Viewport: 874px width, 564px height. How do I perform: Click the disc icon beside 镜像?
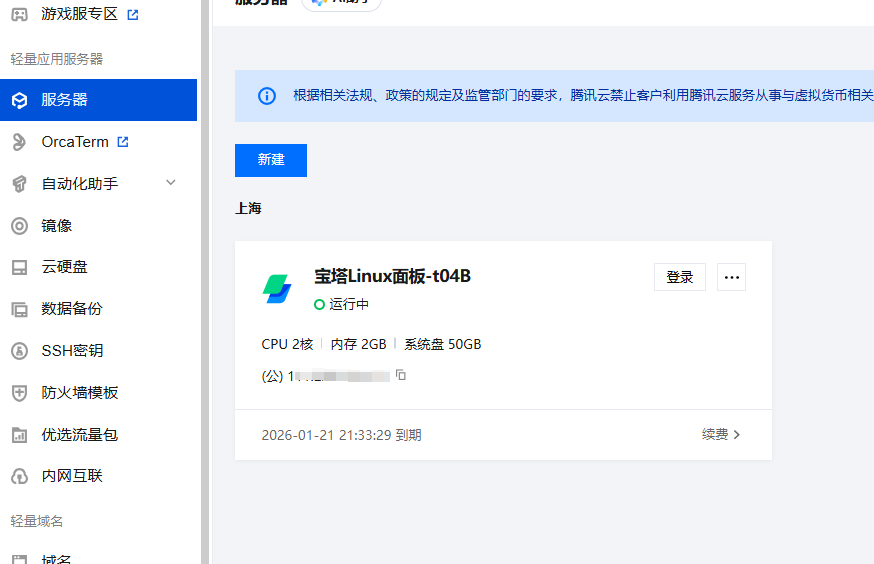(20, 226)
